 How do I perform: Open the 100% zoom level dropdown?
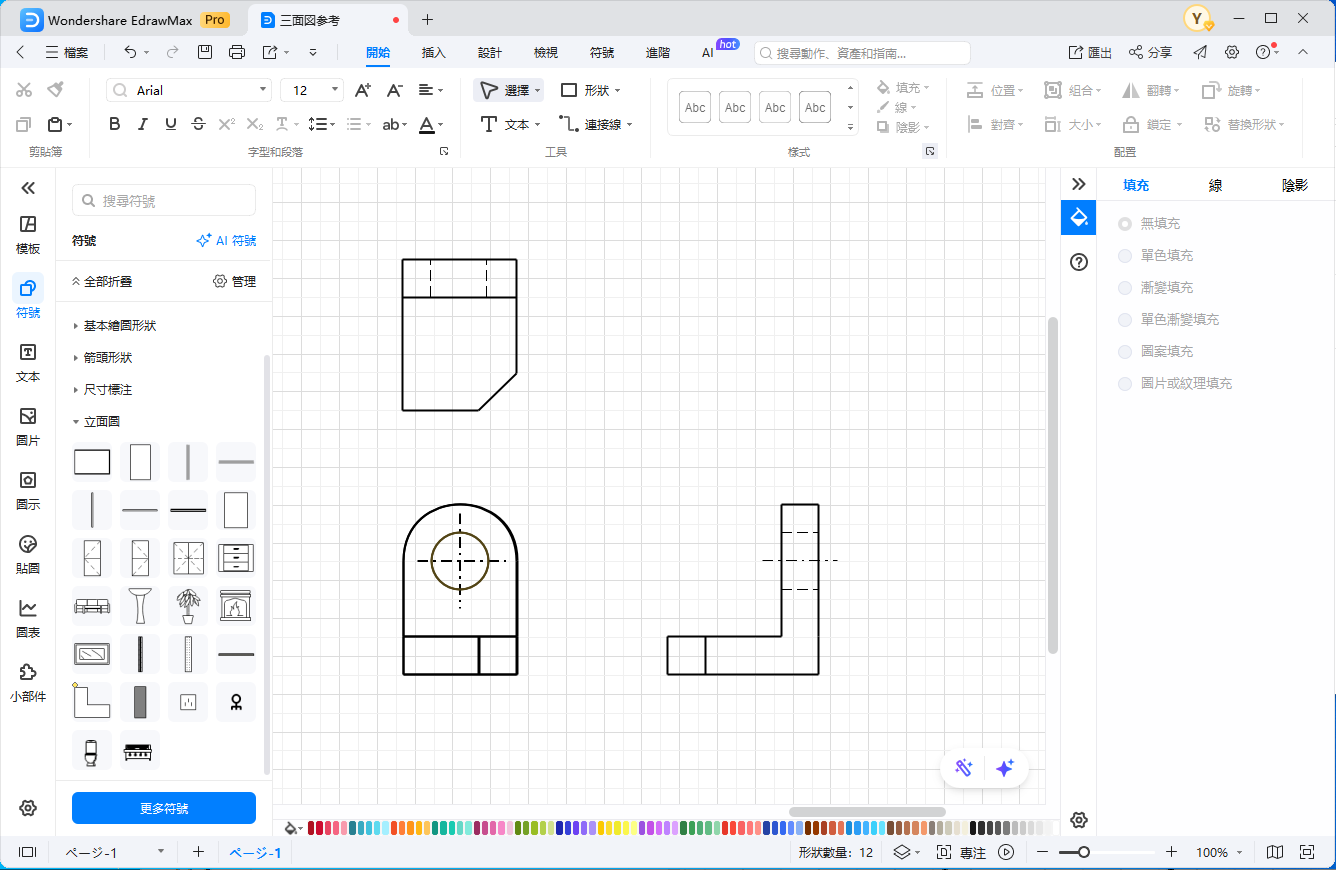pos(1219,853)
